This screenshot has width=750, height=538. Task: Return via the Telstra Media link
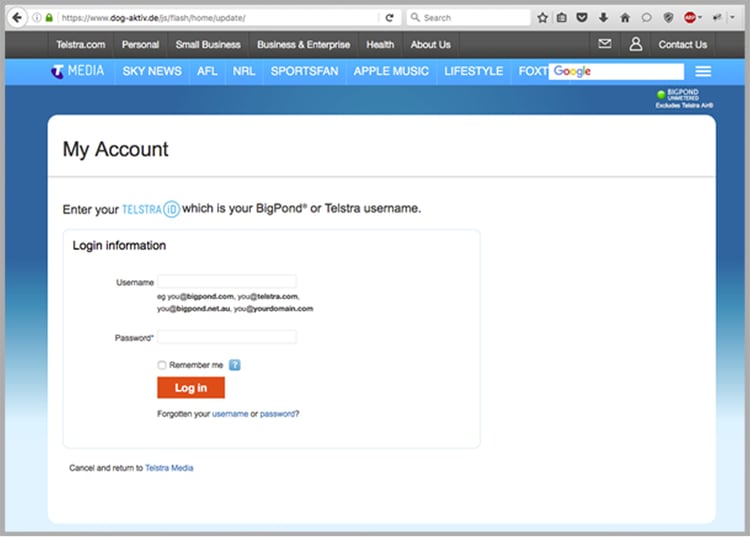point(169,468)
